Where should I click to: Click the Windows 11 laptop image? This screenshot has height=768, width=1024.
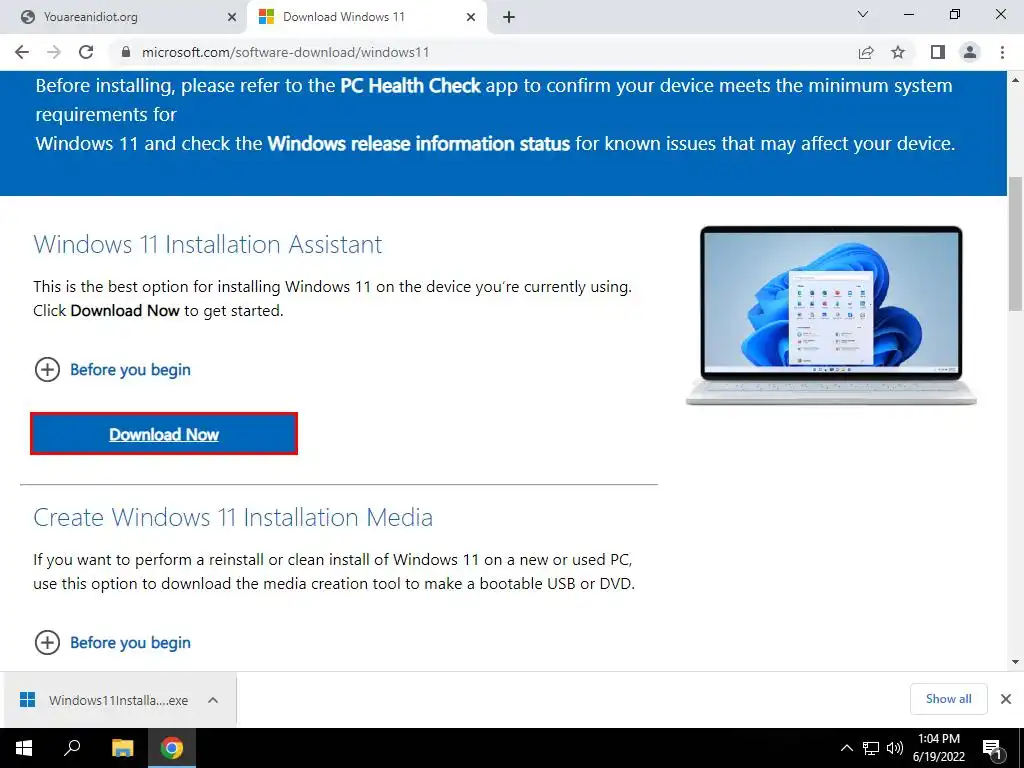(831, 315)
